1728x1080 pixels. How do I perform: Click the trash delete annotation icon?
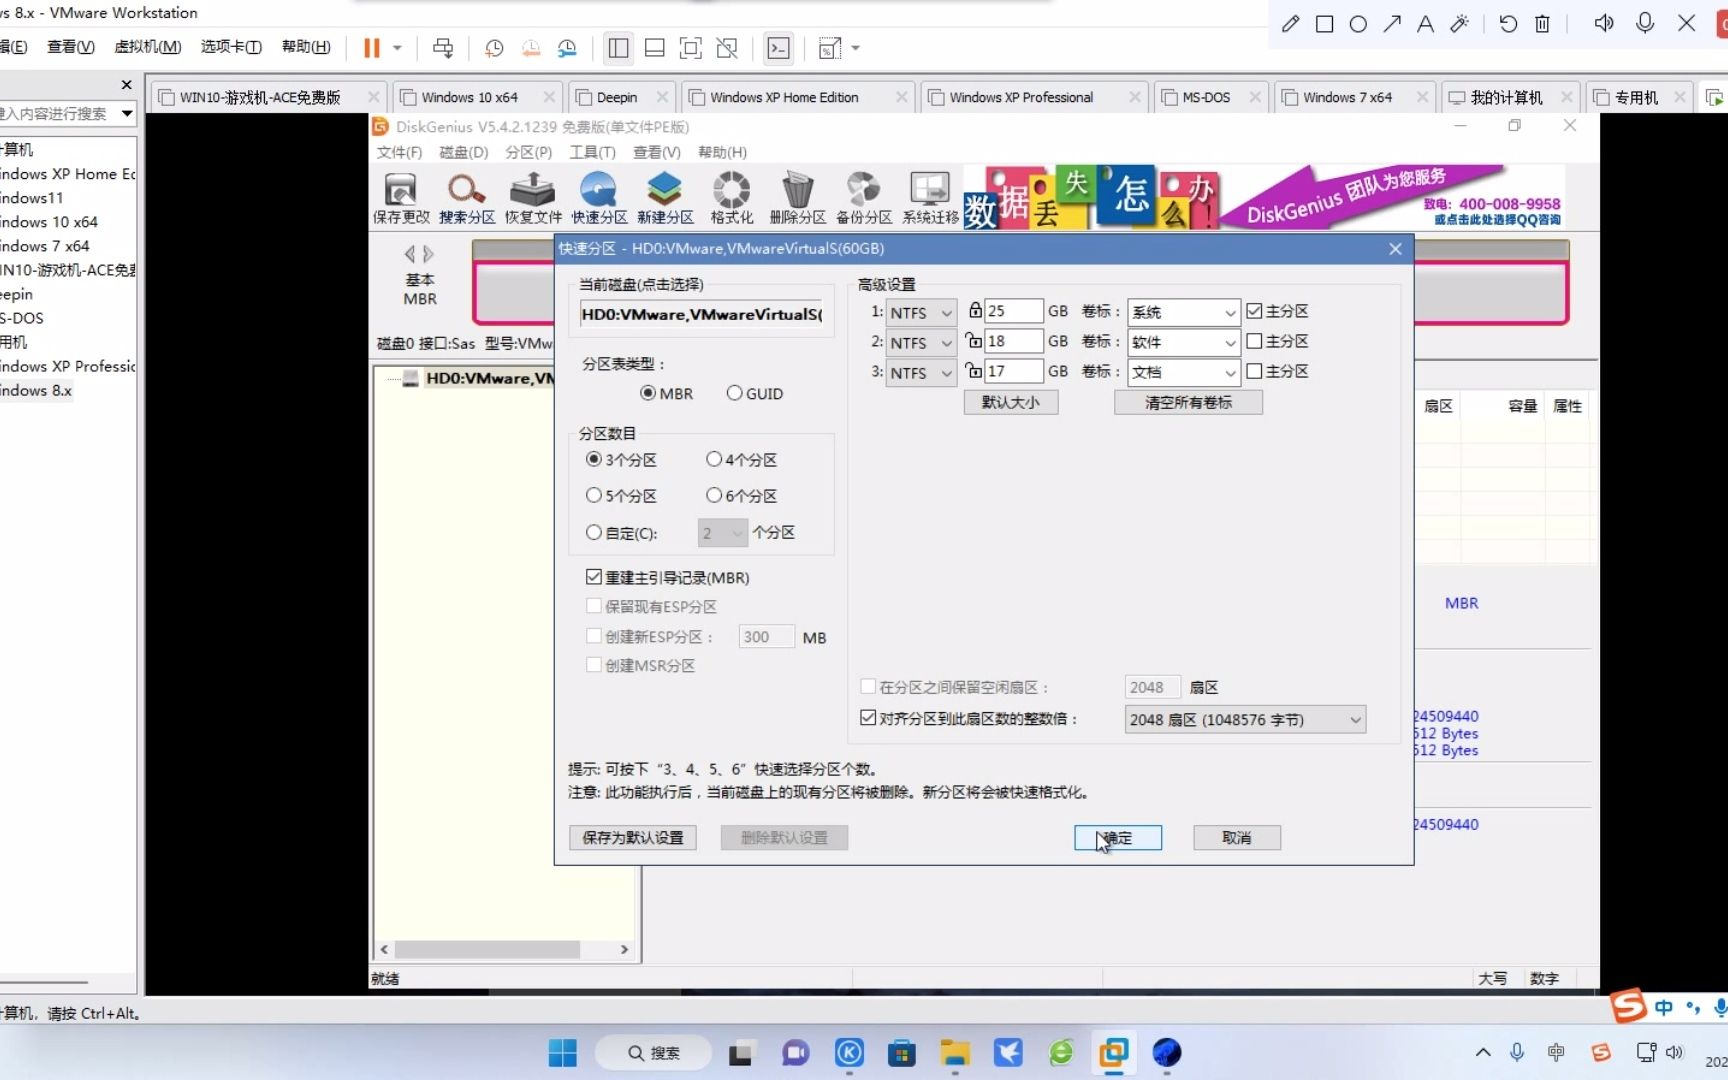click(x=1542, y=23)
